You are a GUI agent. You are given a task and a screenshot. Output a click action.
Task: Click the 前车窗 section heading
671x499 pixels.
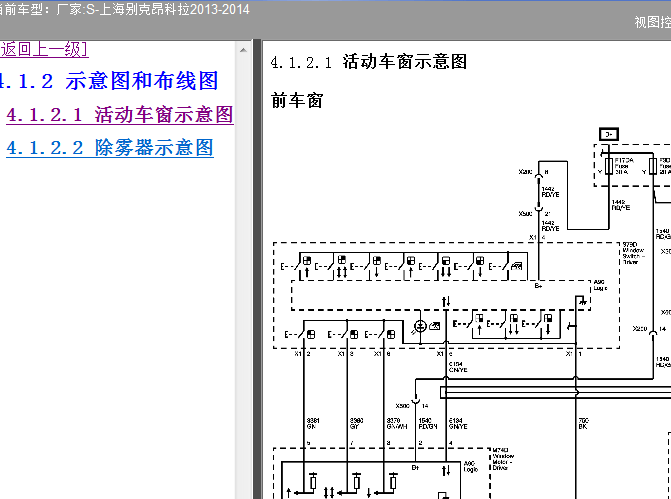pyautogui.click(x=297, y=101)
